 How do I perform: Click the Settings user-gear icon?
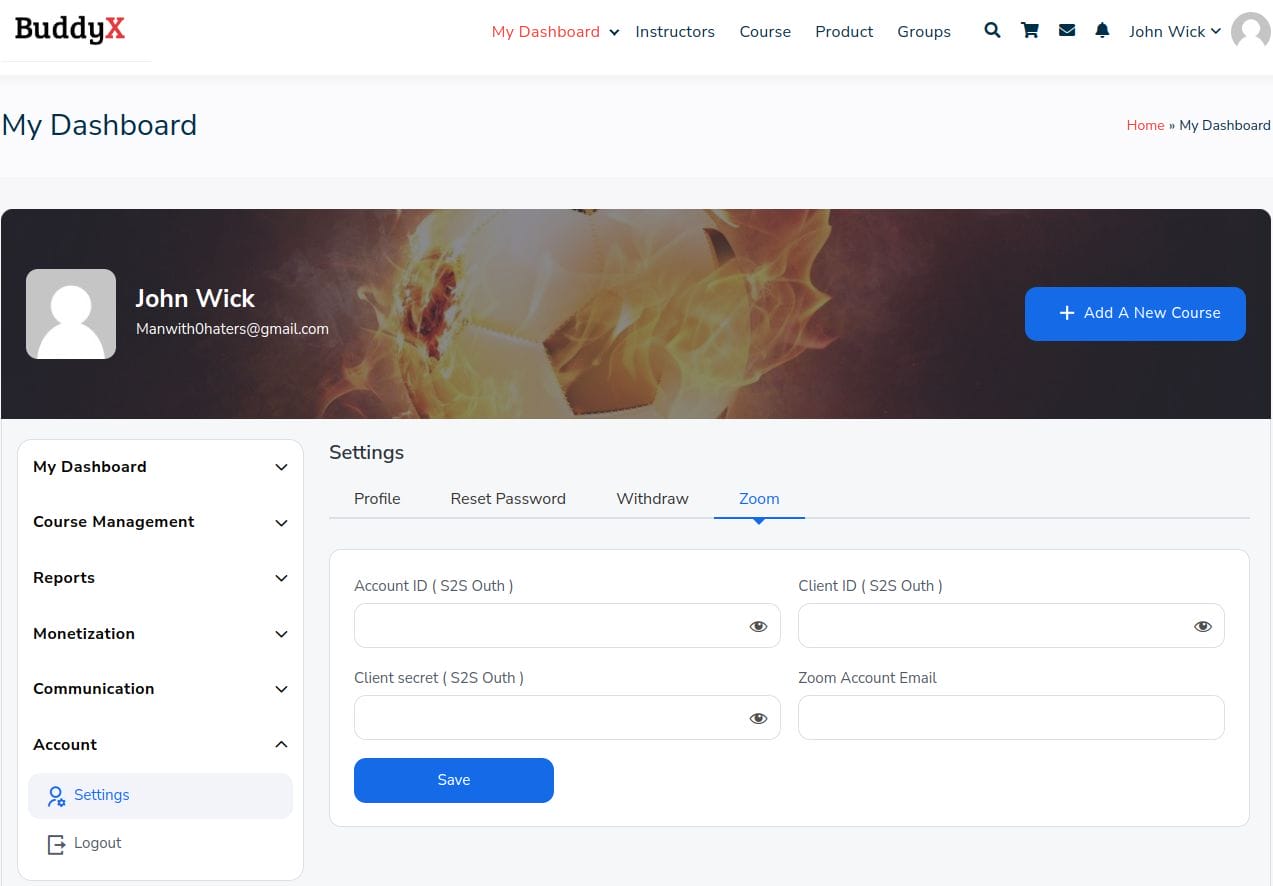56,796
